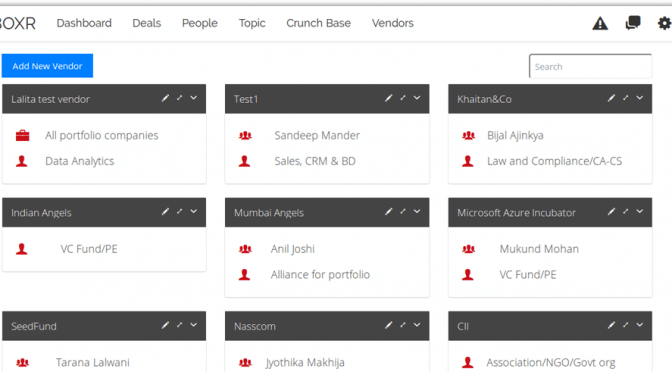Viewport: 672px width, 372px height.
Task: Click expand arrows icon on Test1 card
Action: click(403, 98)
